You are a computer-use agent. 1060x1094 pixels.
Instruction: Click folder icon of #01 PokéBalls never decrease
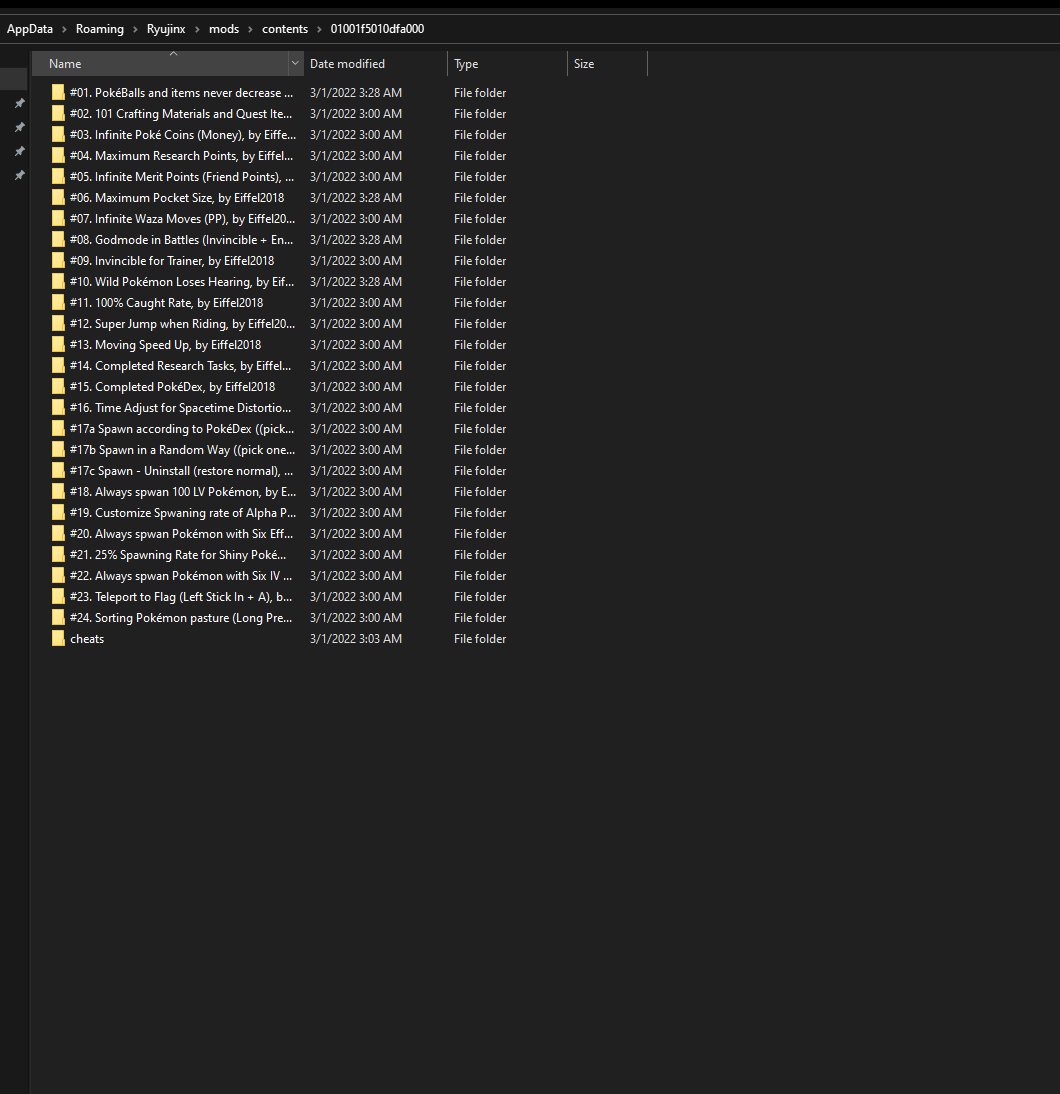click(x=58, y=92)
